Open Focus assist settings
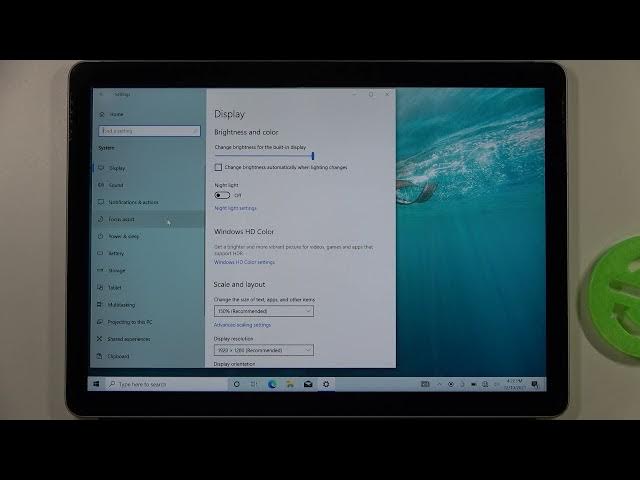This screenshot has width=640, height=480. [x=149, y=220]
